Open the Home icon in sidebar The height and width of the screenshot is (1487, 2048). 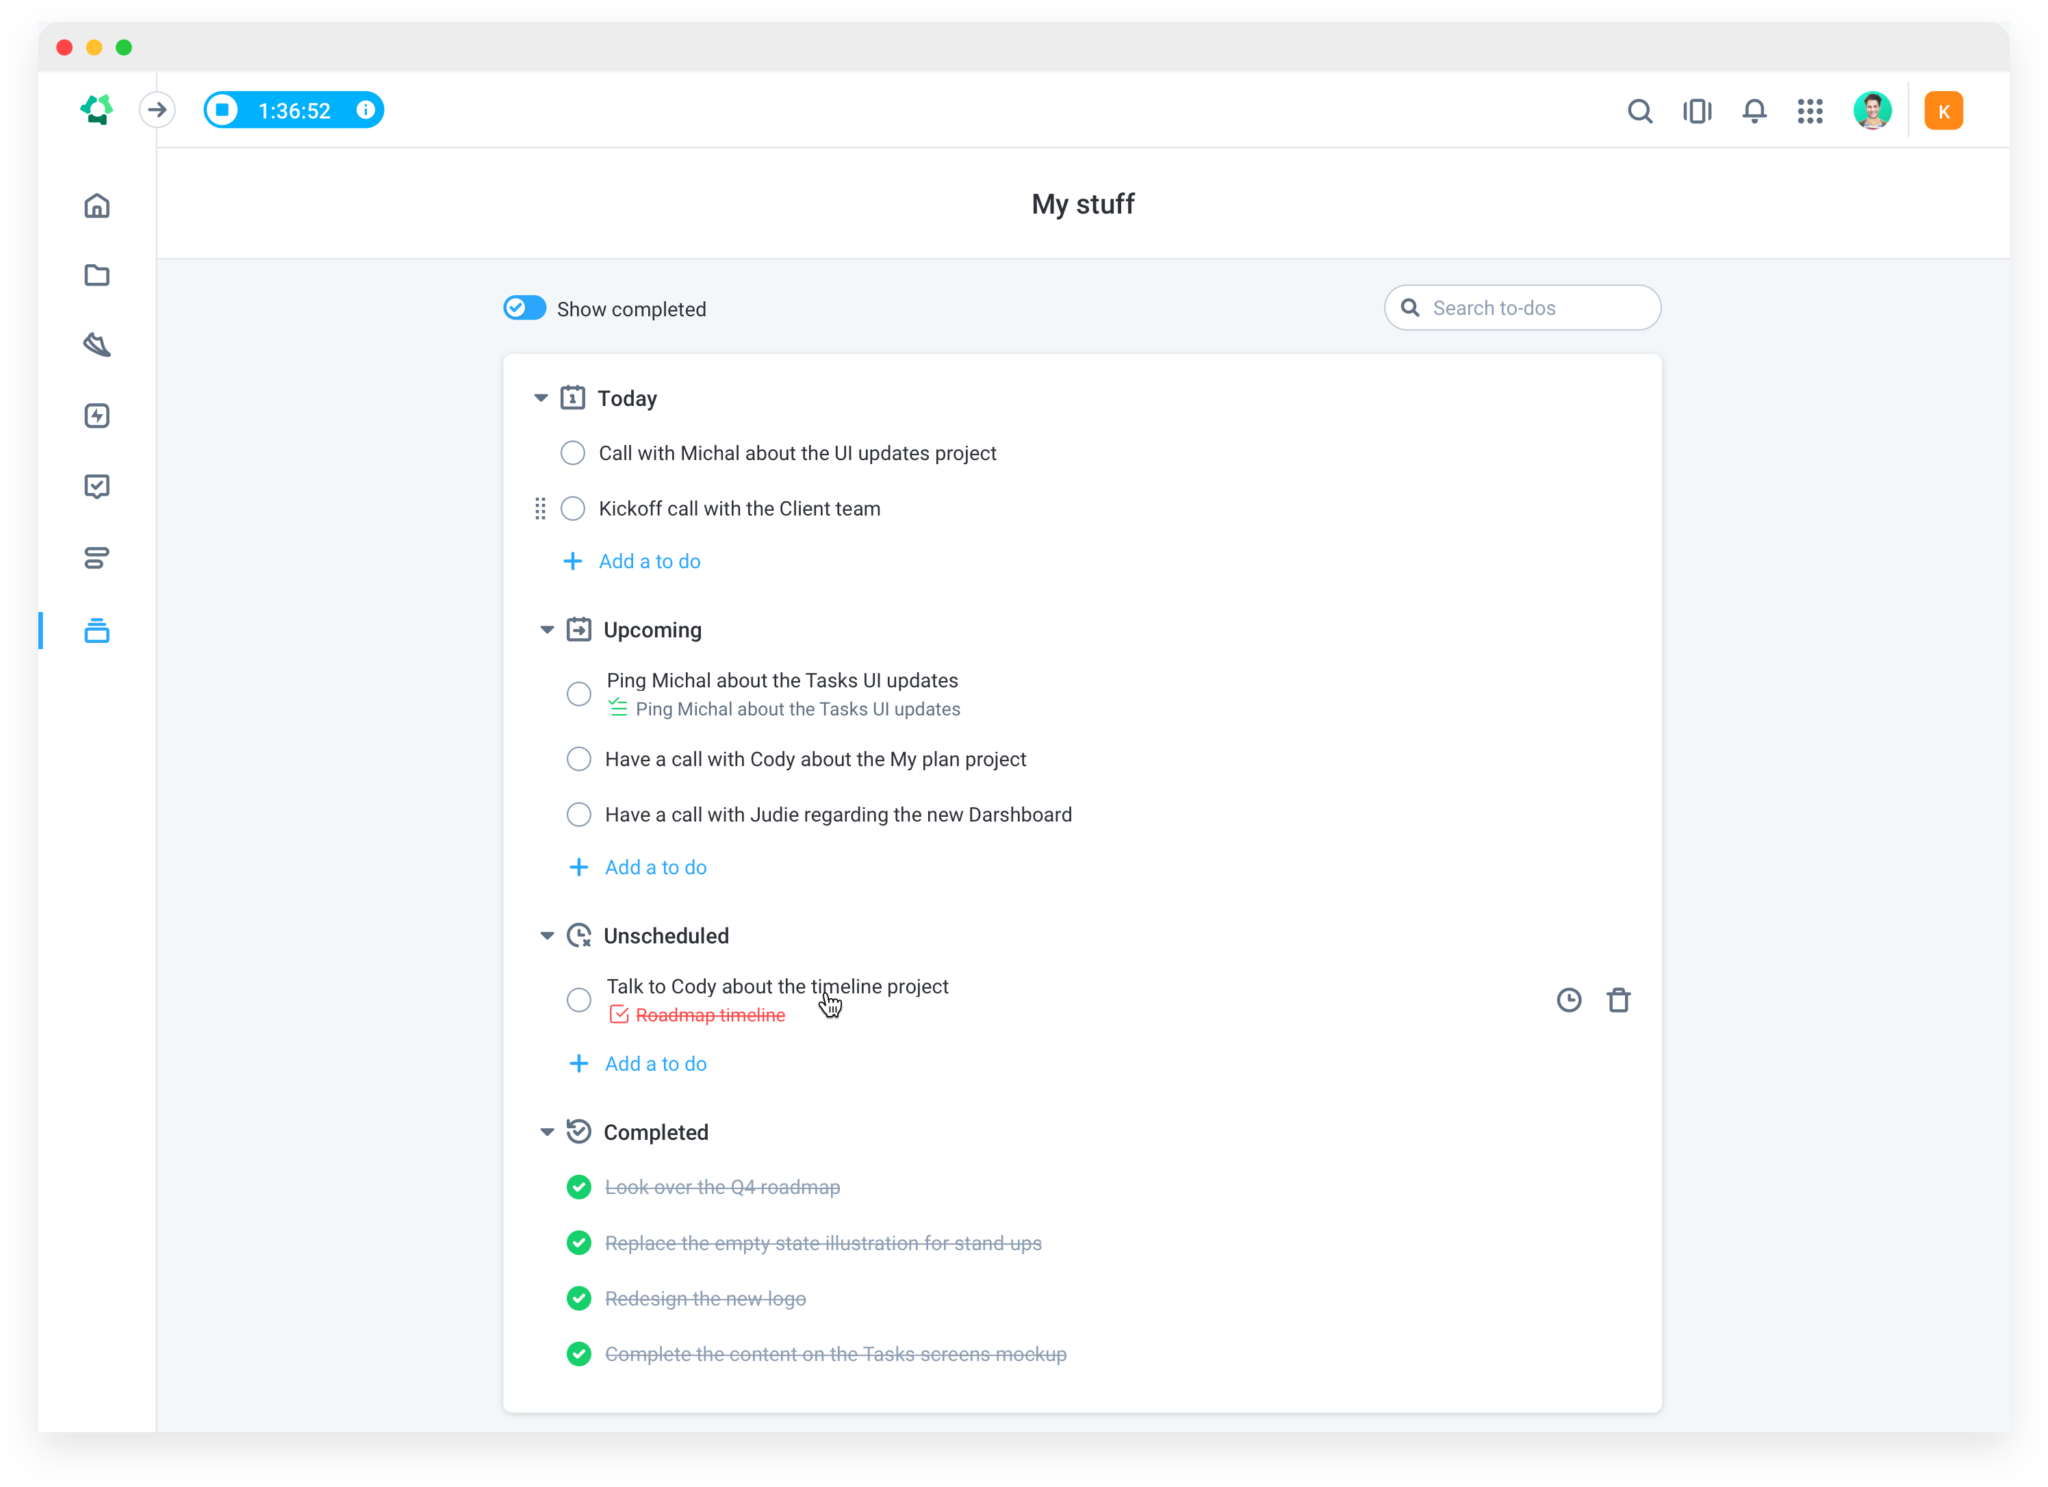(x=97, y=206)
